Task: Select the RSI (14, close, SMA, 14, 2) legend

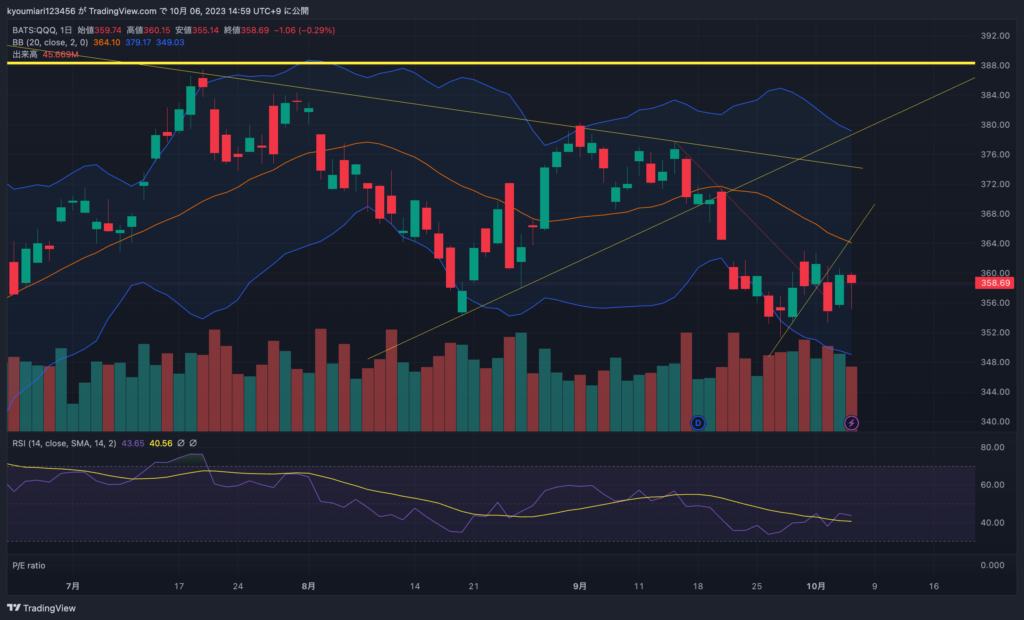Action: pyautogui.click(x=64, y=443)
